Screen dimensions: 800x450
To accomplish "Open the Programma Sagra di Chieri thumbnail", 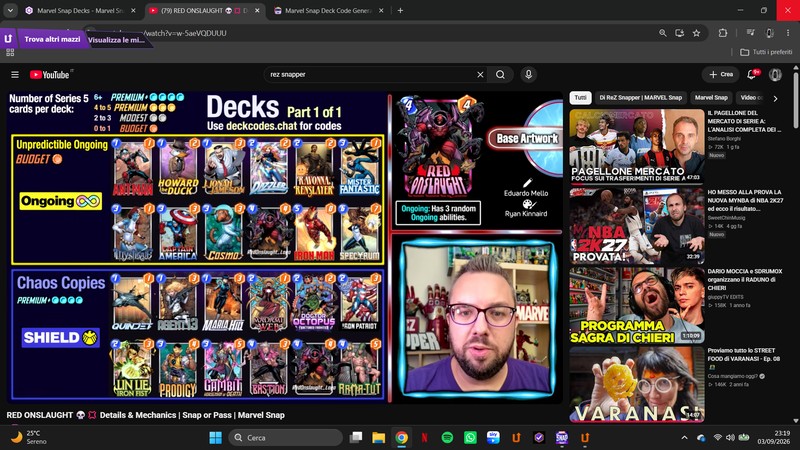I will [637, 305].
